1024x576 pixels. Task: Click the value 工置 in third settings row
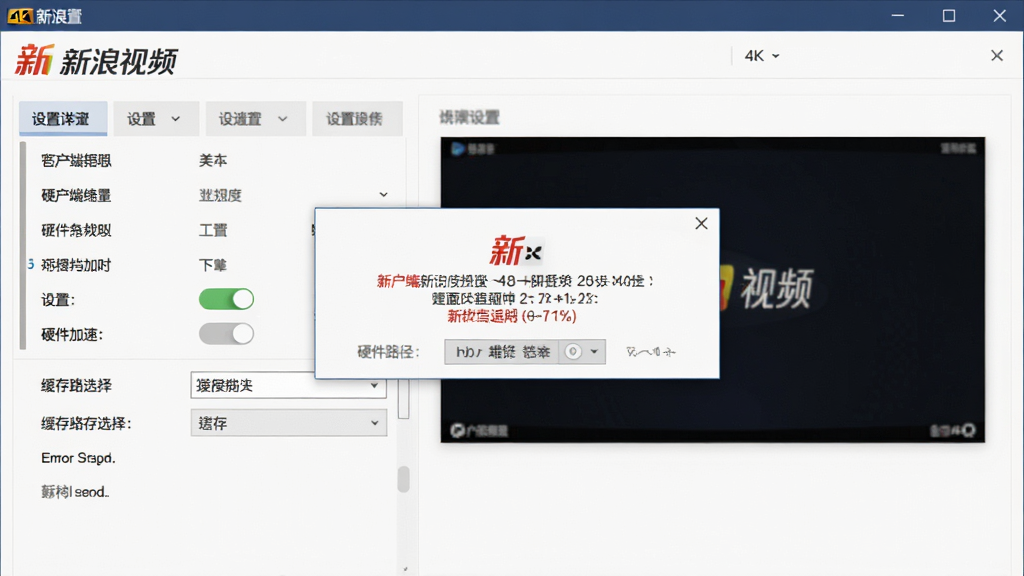(x=213, y=230)
